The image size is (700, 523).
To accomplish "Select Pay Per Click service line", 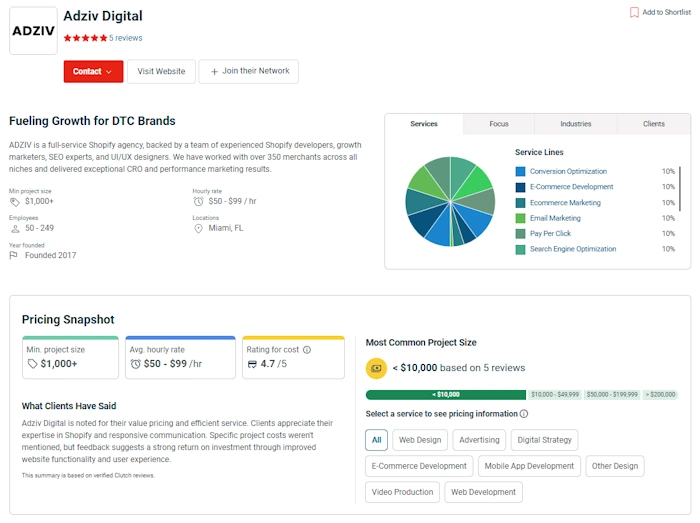I will (550, 233).
